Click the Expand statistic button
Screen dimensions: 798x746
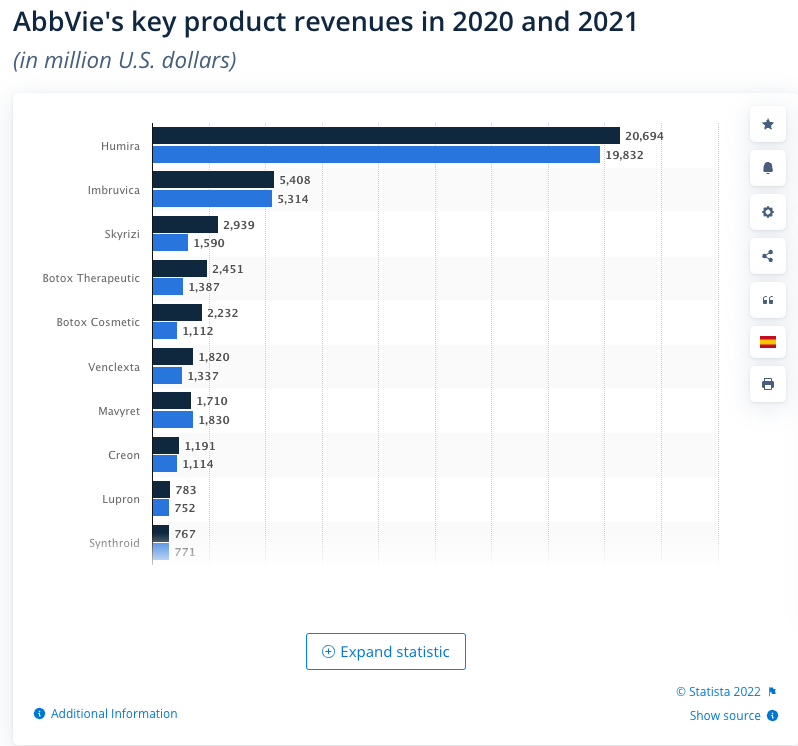pyautogui.click(x=386, y=651)
